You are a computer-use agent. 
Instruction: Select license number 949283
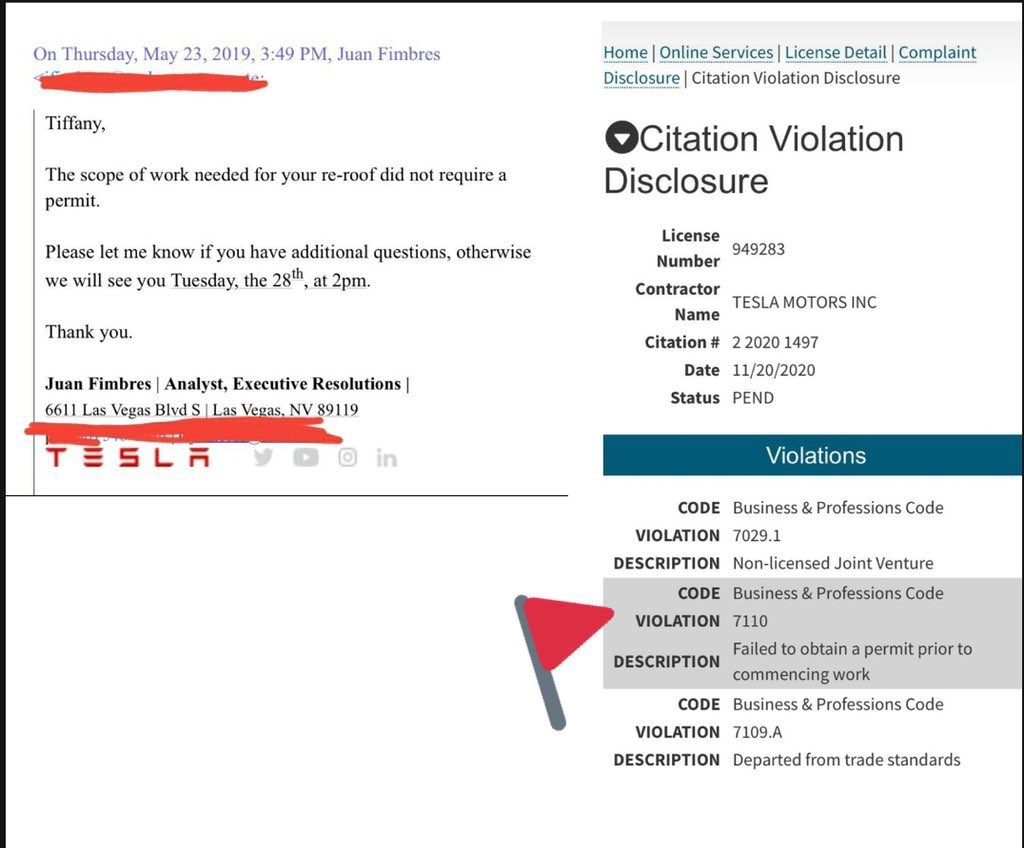click(x=758, y=249)
